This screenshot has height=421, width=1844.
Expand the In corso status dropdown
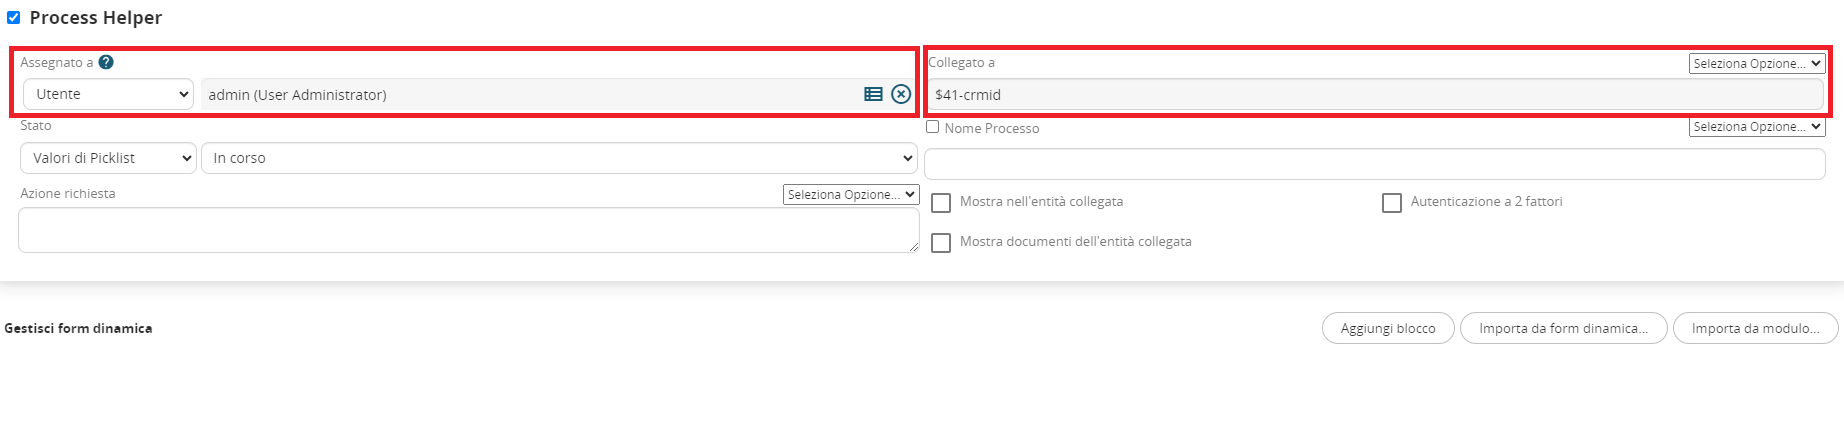(x=559, y=158)
